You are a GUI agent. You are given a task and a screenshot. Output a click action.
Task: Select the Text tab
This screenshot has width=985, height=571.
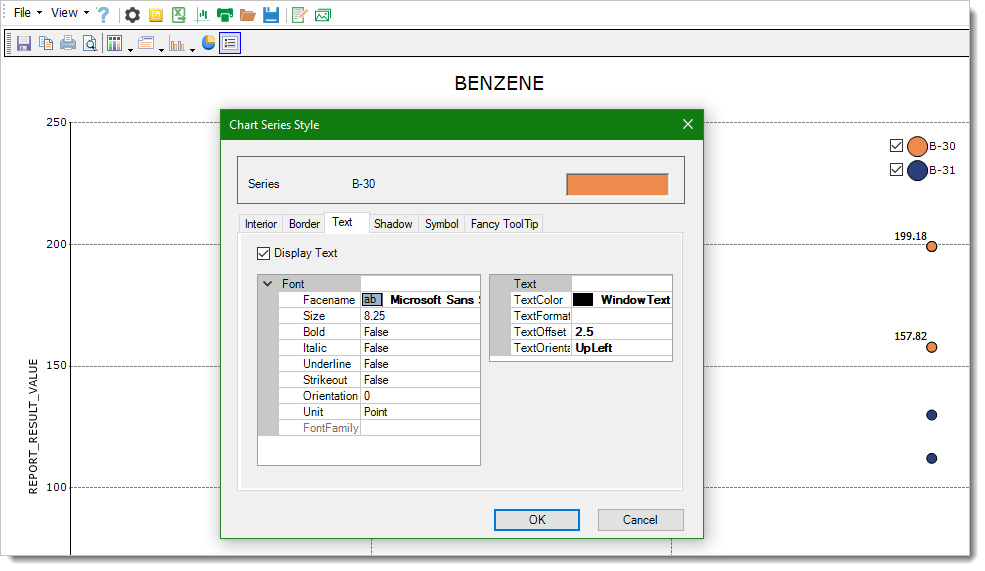[x=342, y=222]
